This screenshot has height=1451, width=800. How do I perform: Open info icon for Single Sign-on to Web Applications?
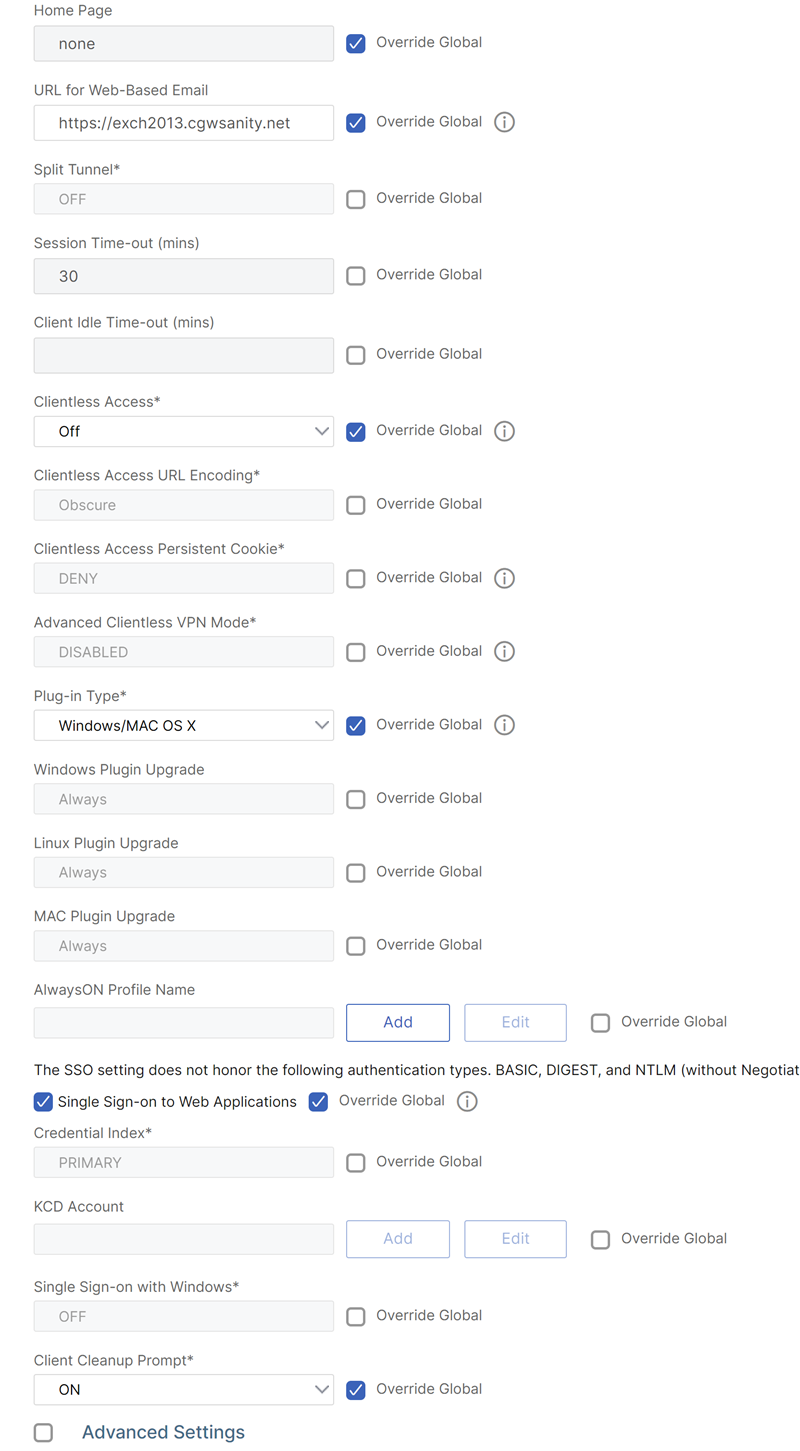tap(467, 1101)
